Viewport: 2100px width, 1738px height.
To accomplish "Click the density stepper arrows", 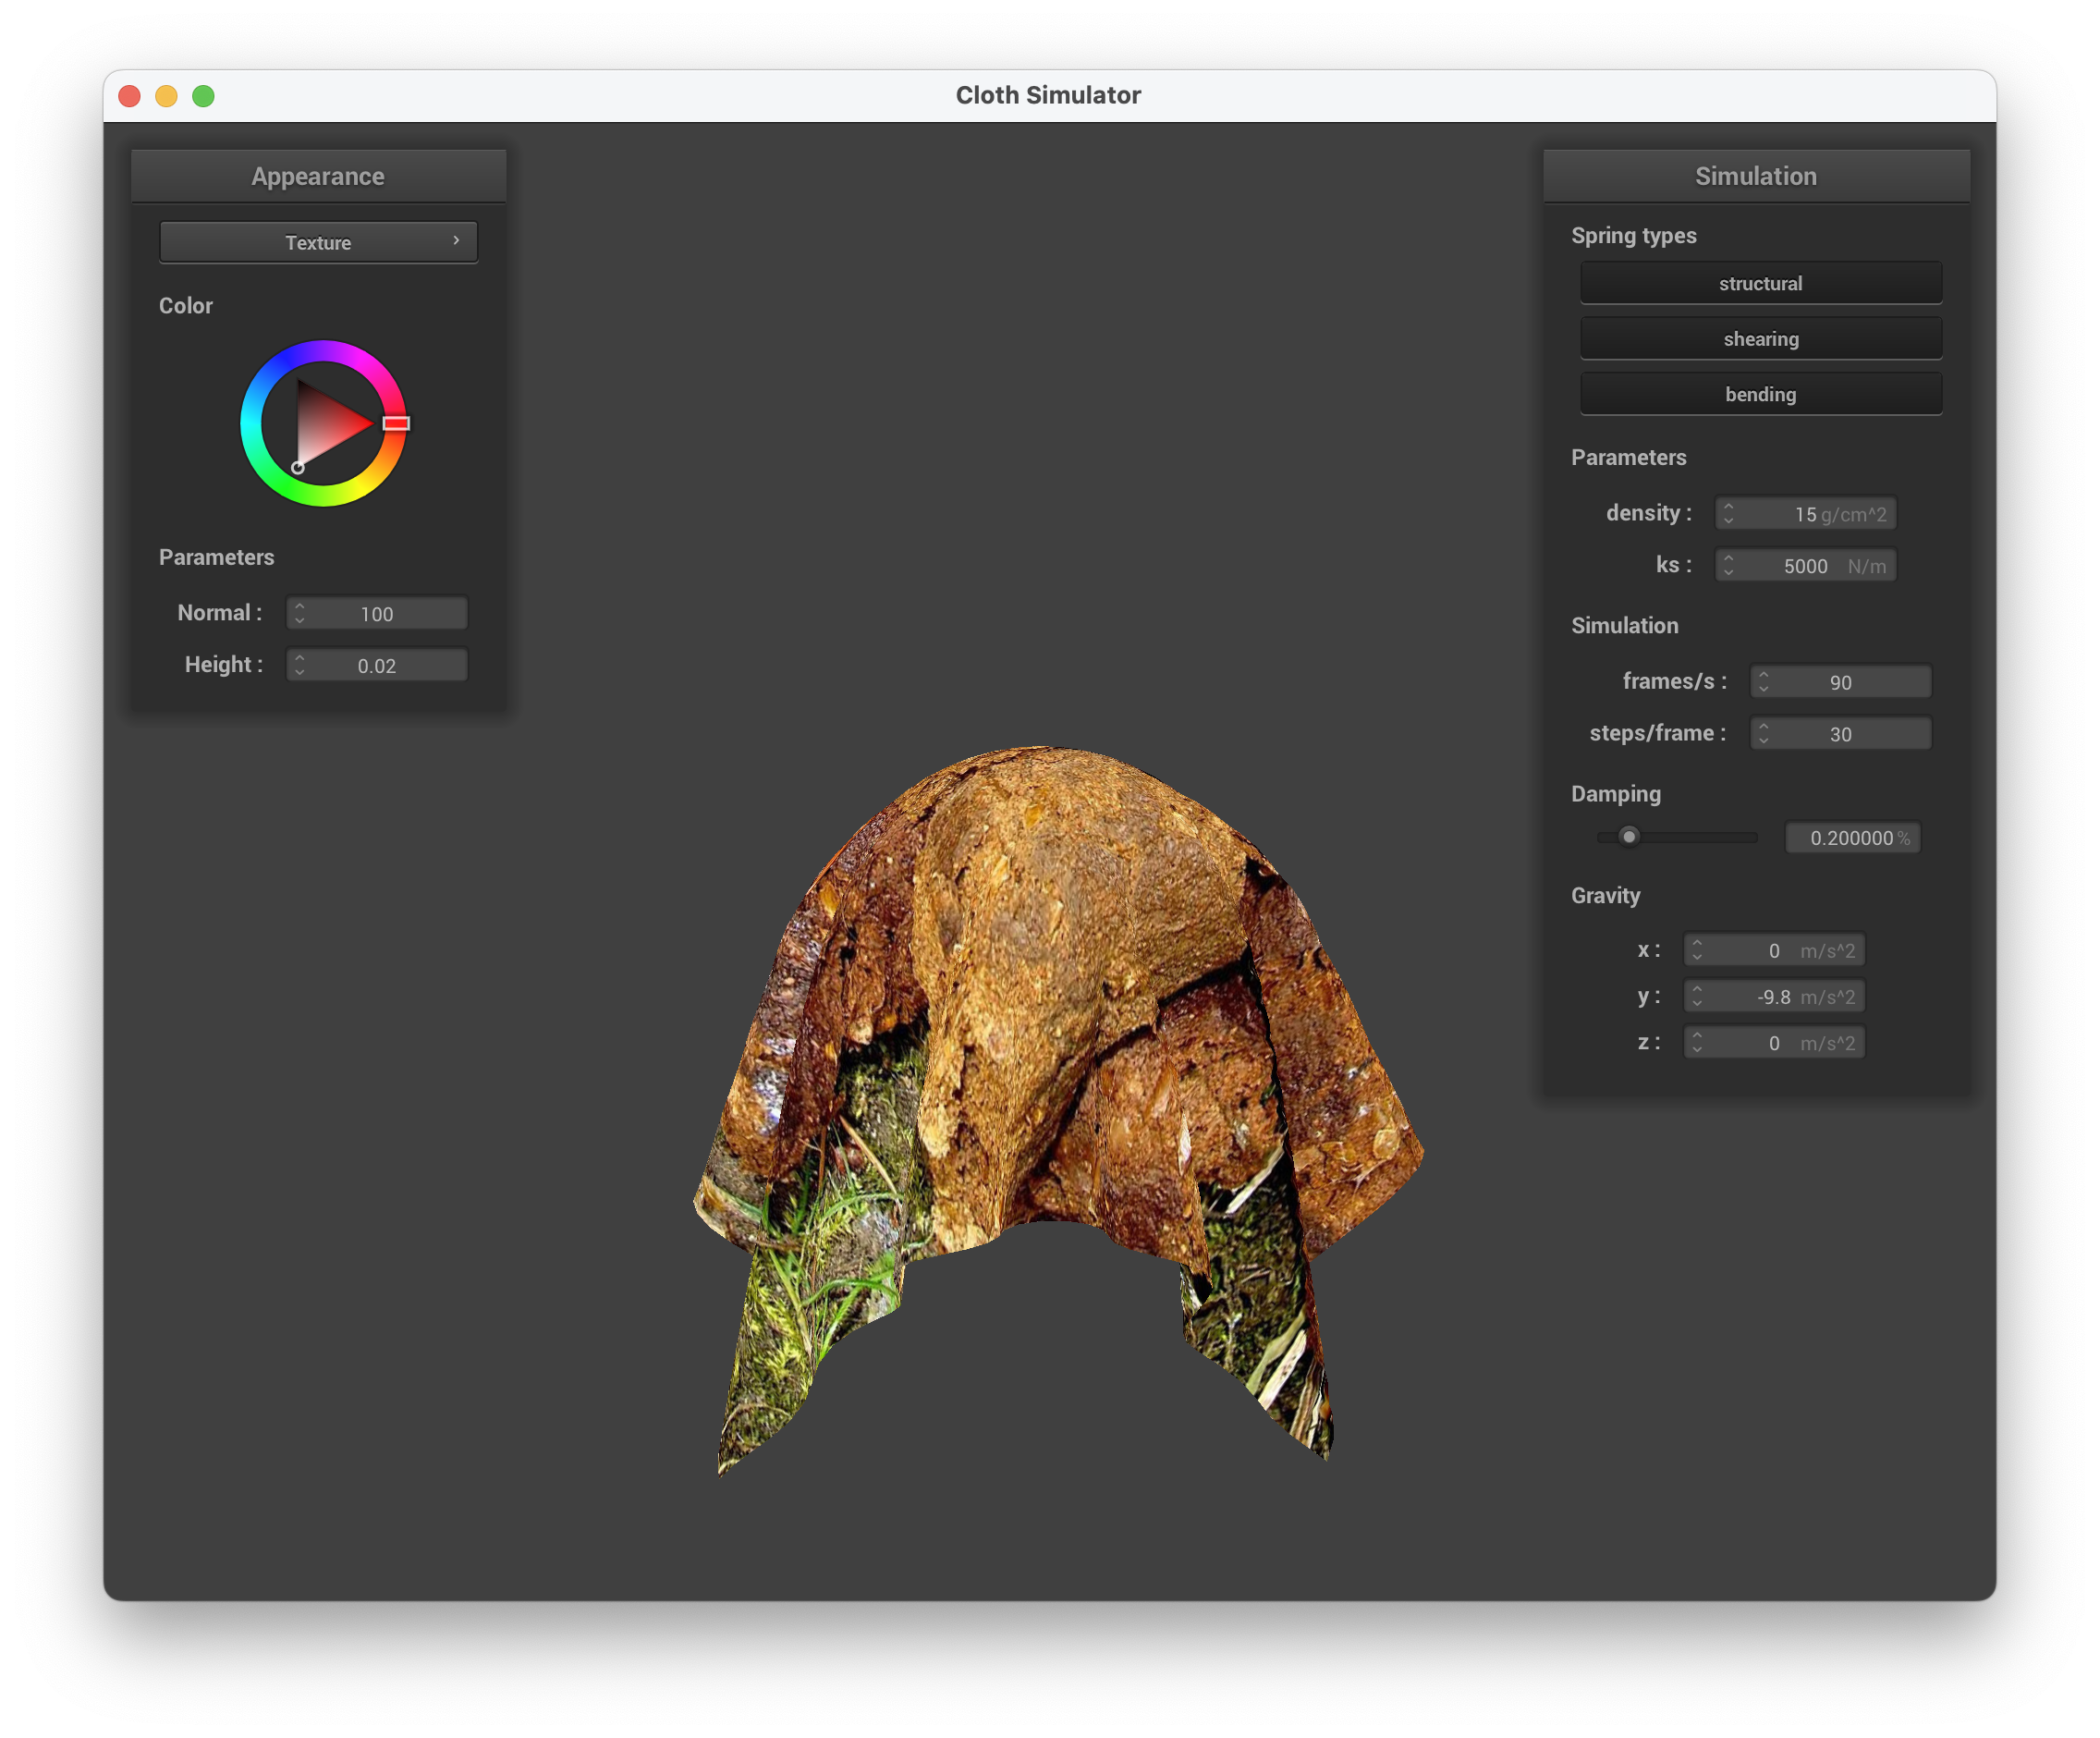I will click(x=1728, y=514).
